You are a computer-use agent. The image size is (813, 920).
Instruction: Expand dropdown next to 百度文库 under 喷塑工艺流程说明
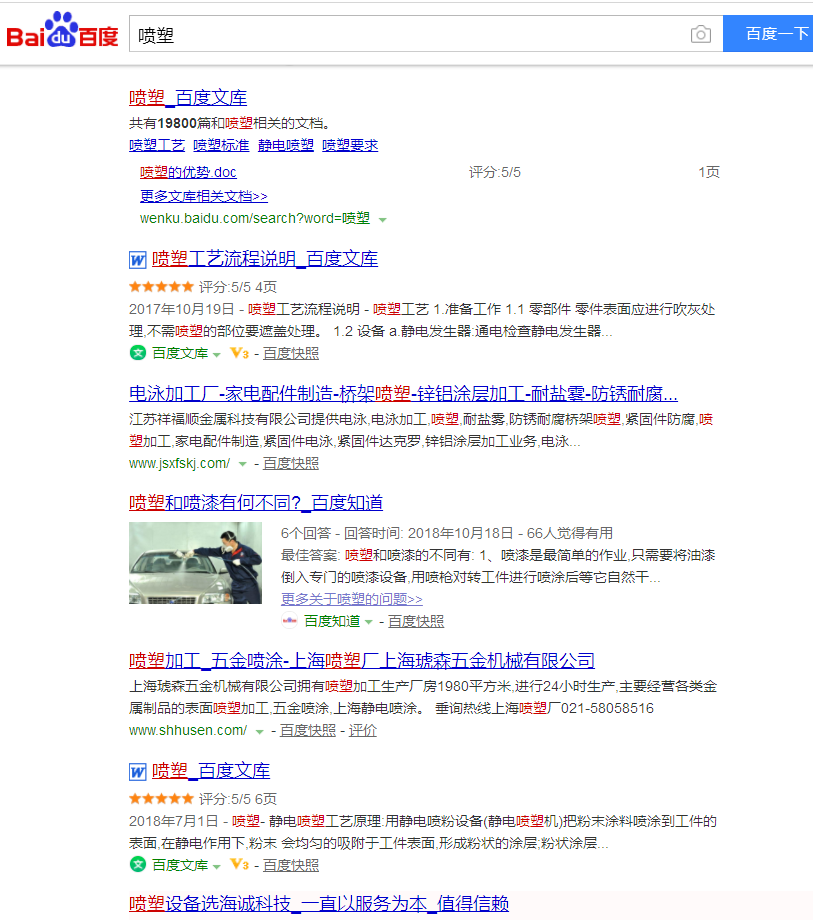[216, 354]
